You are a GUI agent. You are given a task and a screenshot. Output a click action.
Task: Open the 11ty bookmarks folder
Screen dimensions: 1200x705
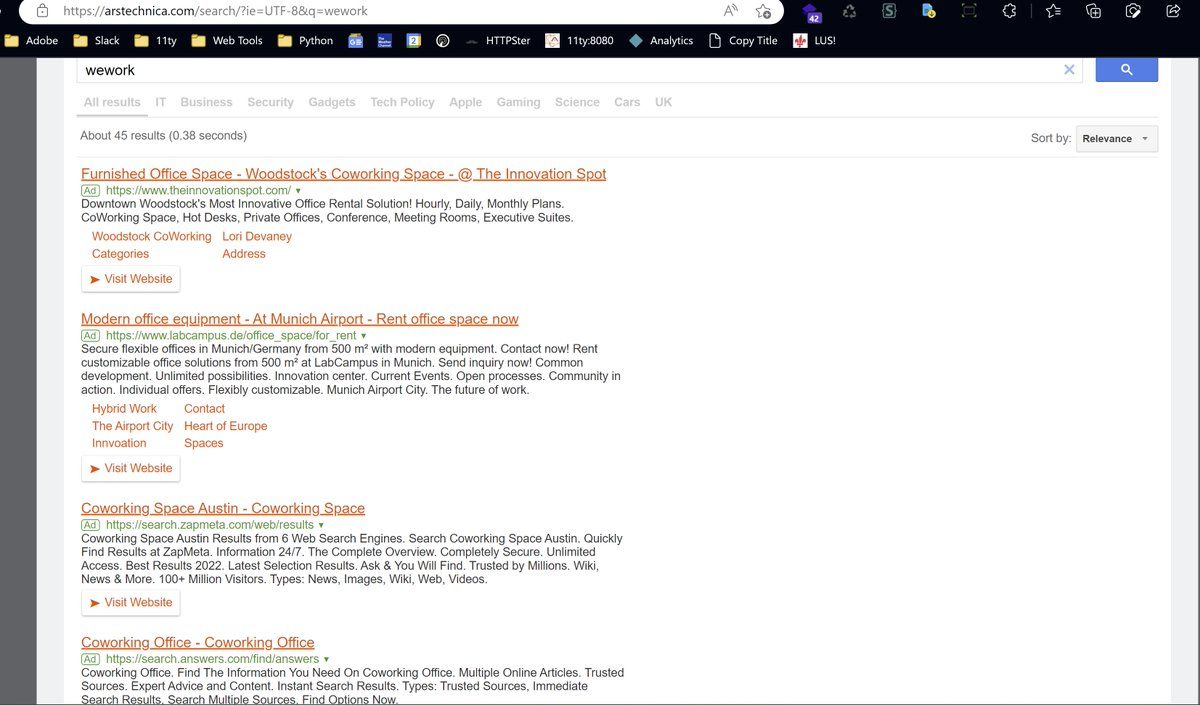155,41
